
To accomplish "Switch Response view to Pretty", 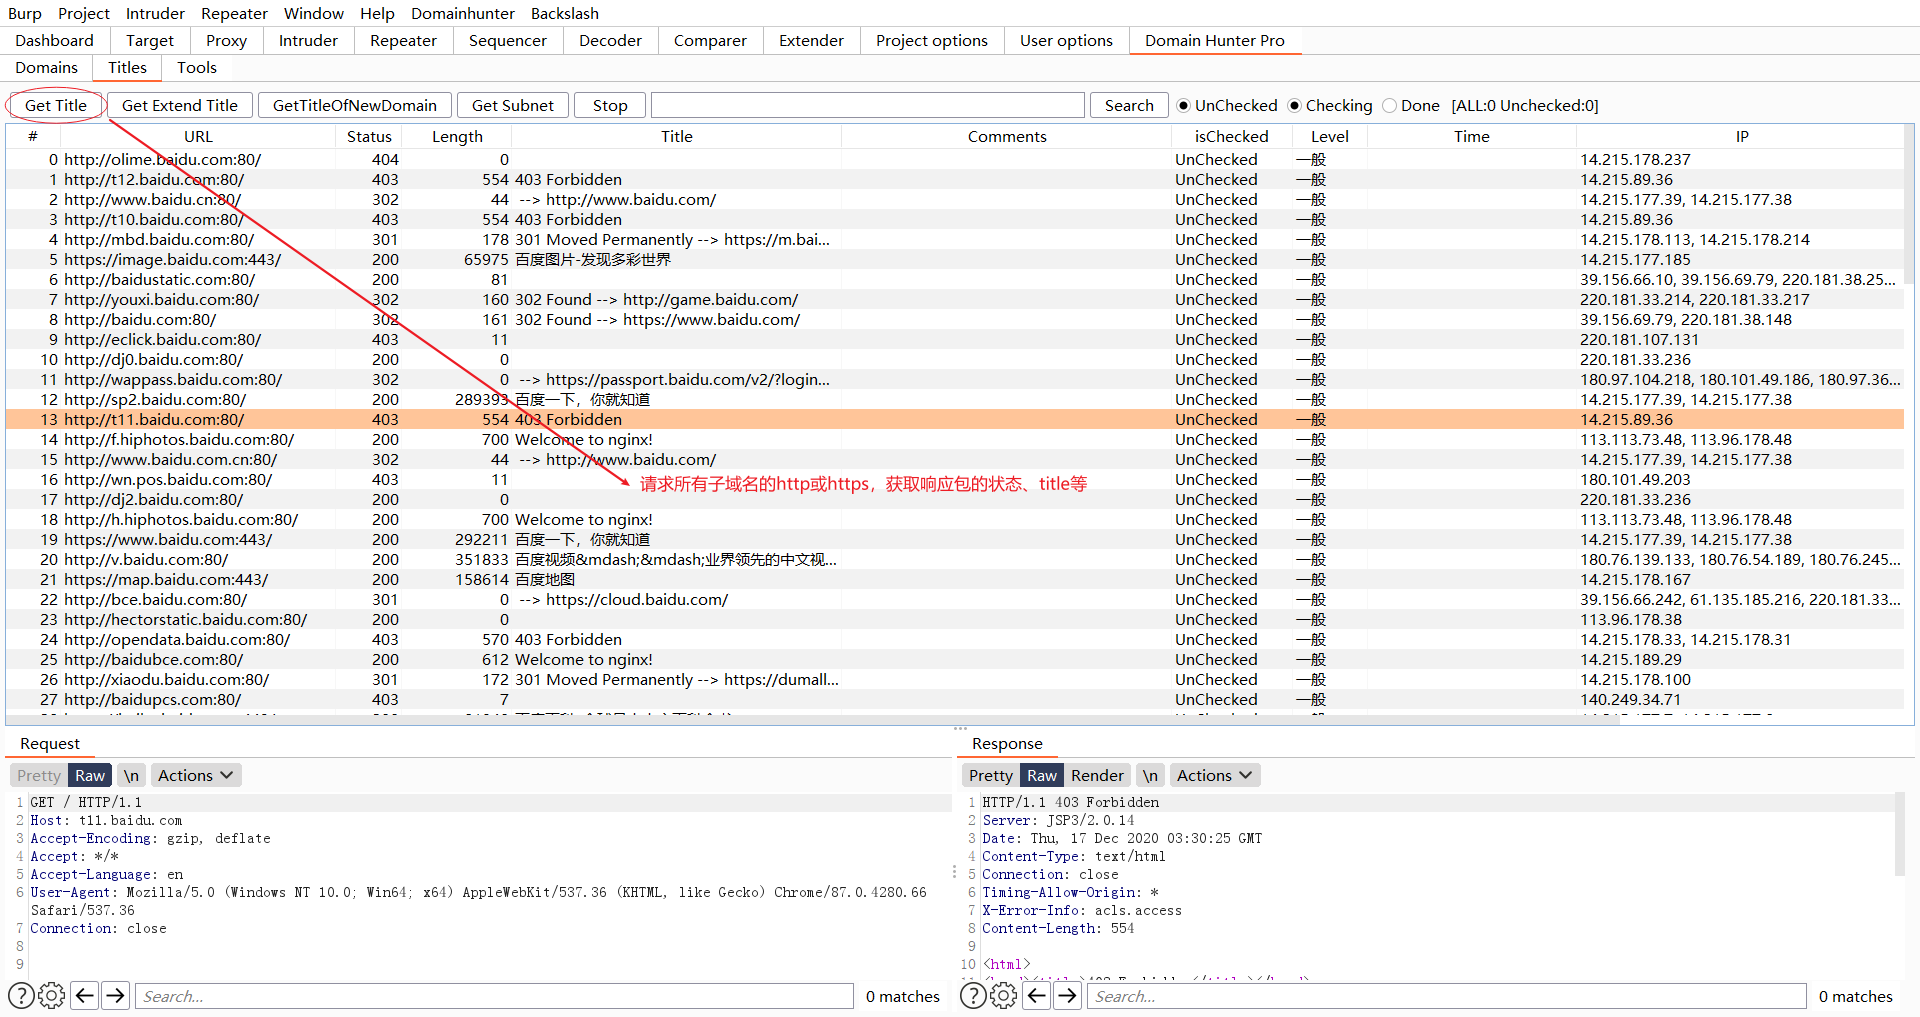I will tap(991, 775).
